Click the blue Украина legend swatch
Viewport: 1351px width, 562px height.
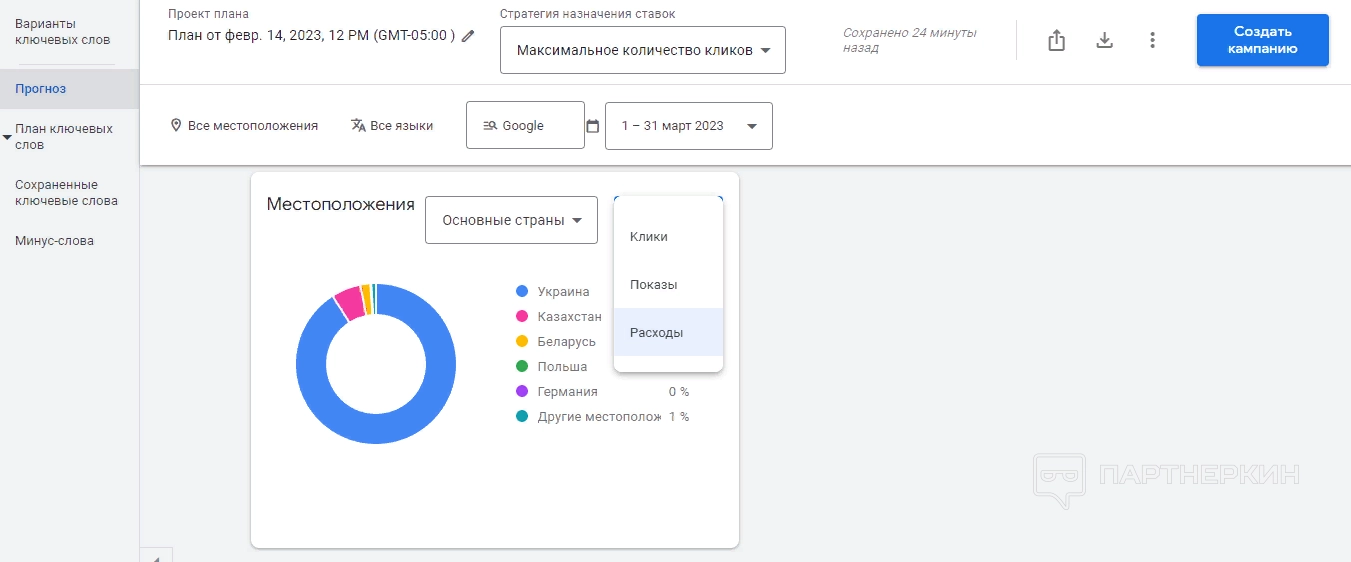click(521, 292)
